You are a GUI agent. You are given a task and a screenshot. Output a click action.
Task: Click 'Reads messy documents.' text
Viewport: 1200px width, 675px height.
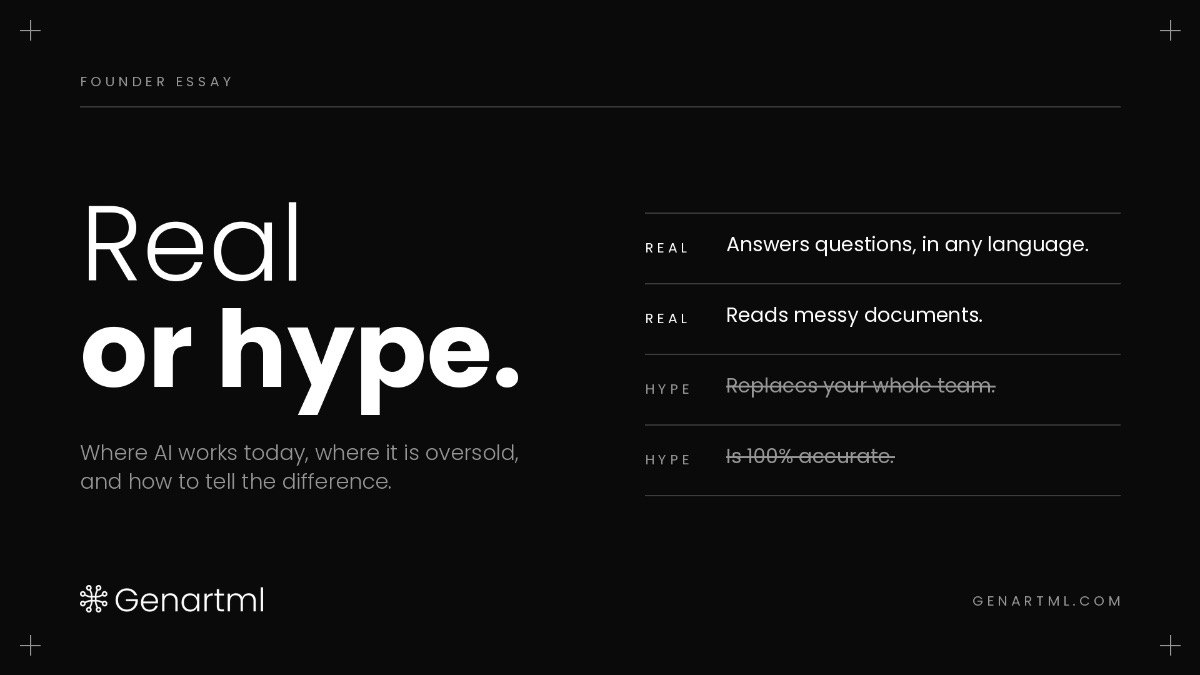854,315
